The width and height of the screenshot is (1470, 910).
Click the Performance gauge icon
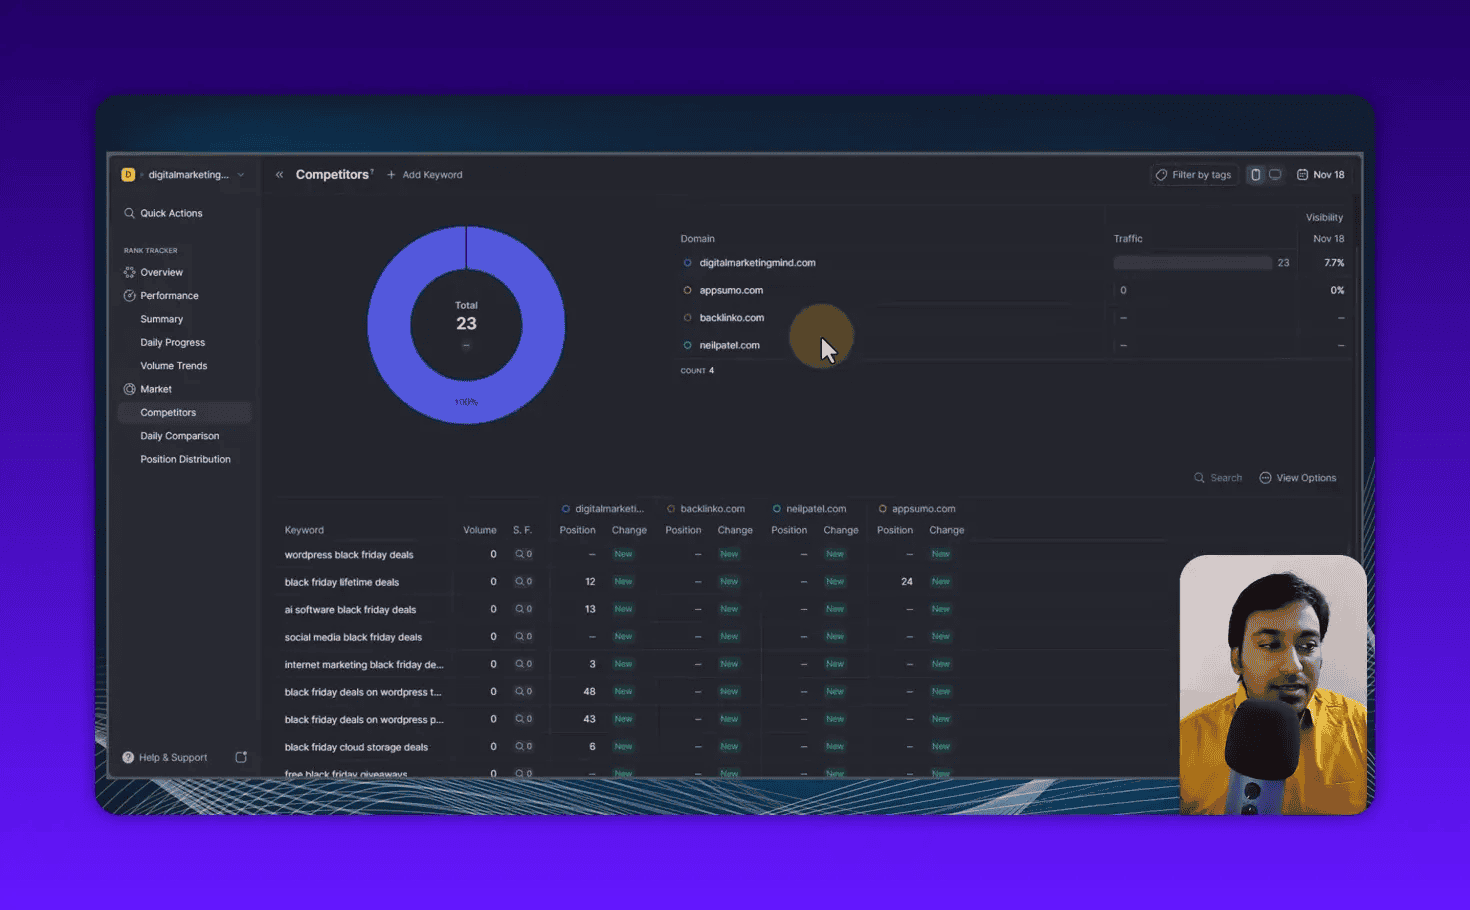(x=129, y=295)
